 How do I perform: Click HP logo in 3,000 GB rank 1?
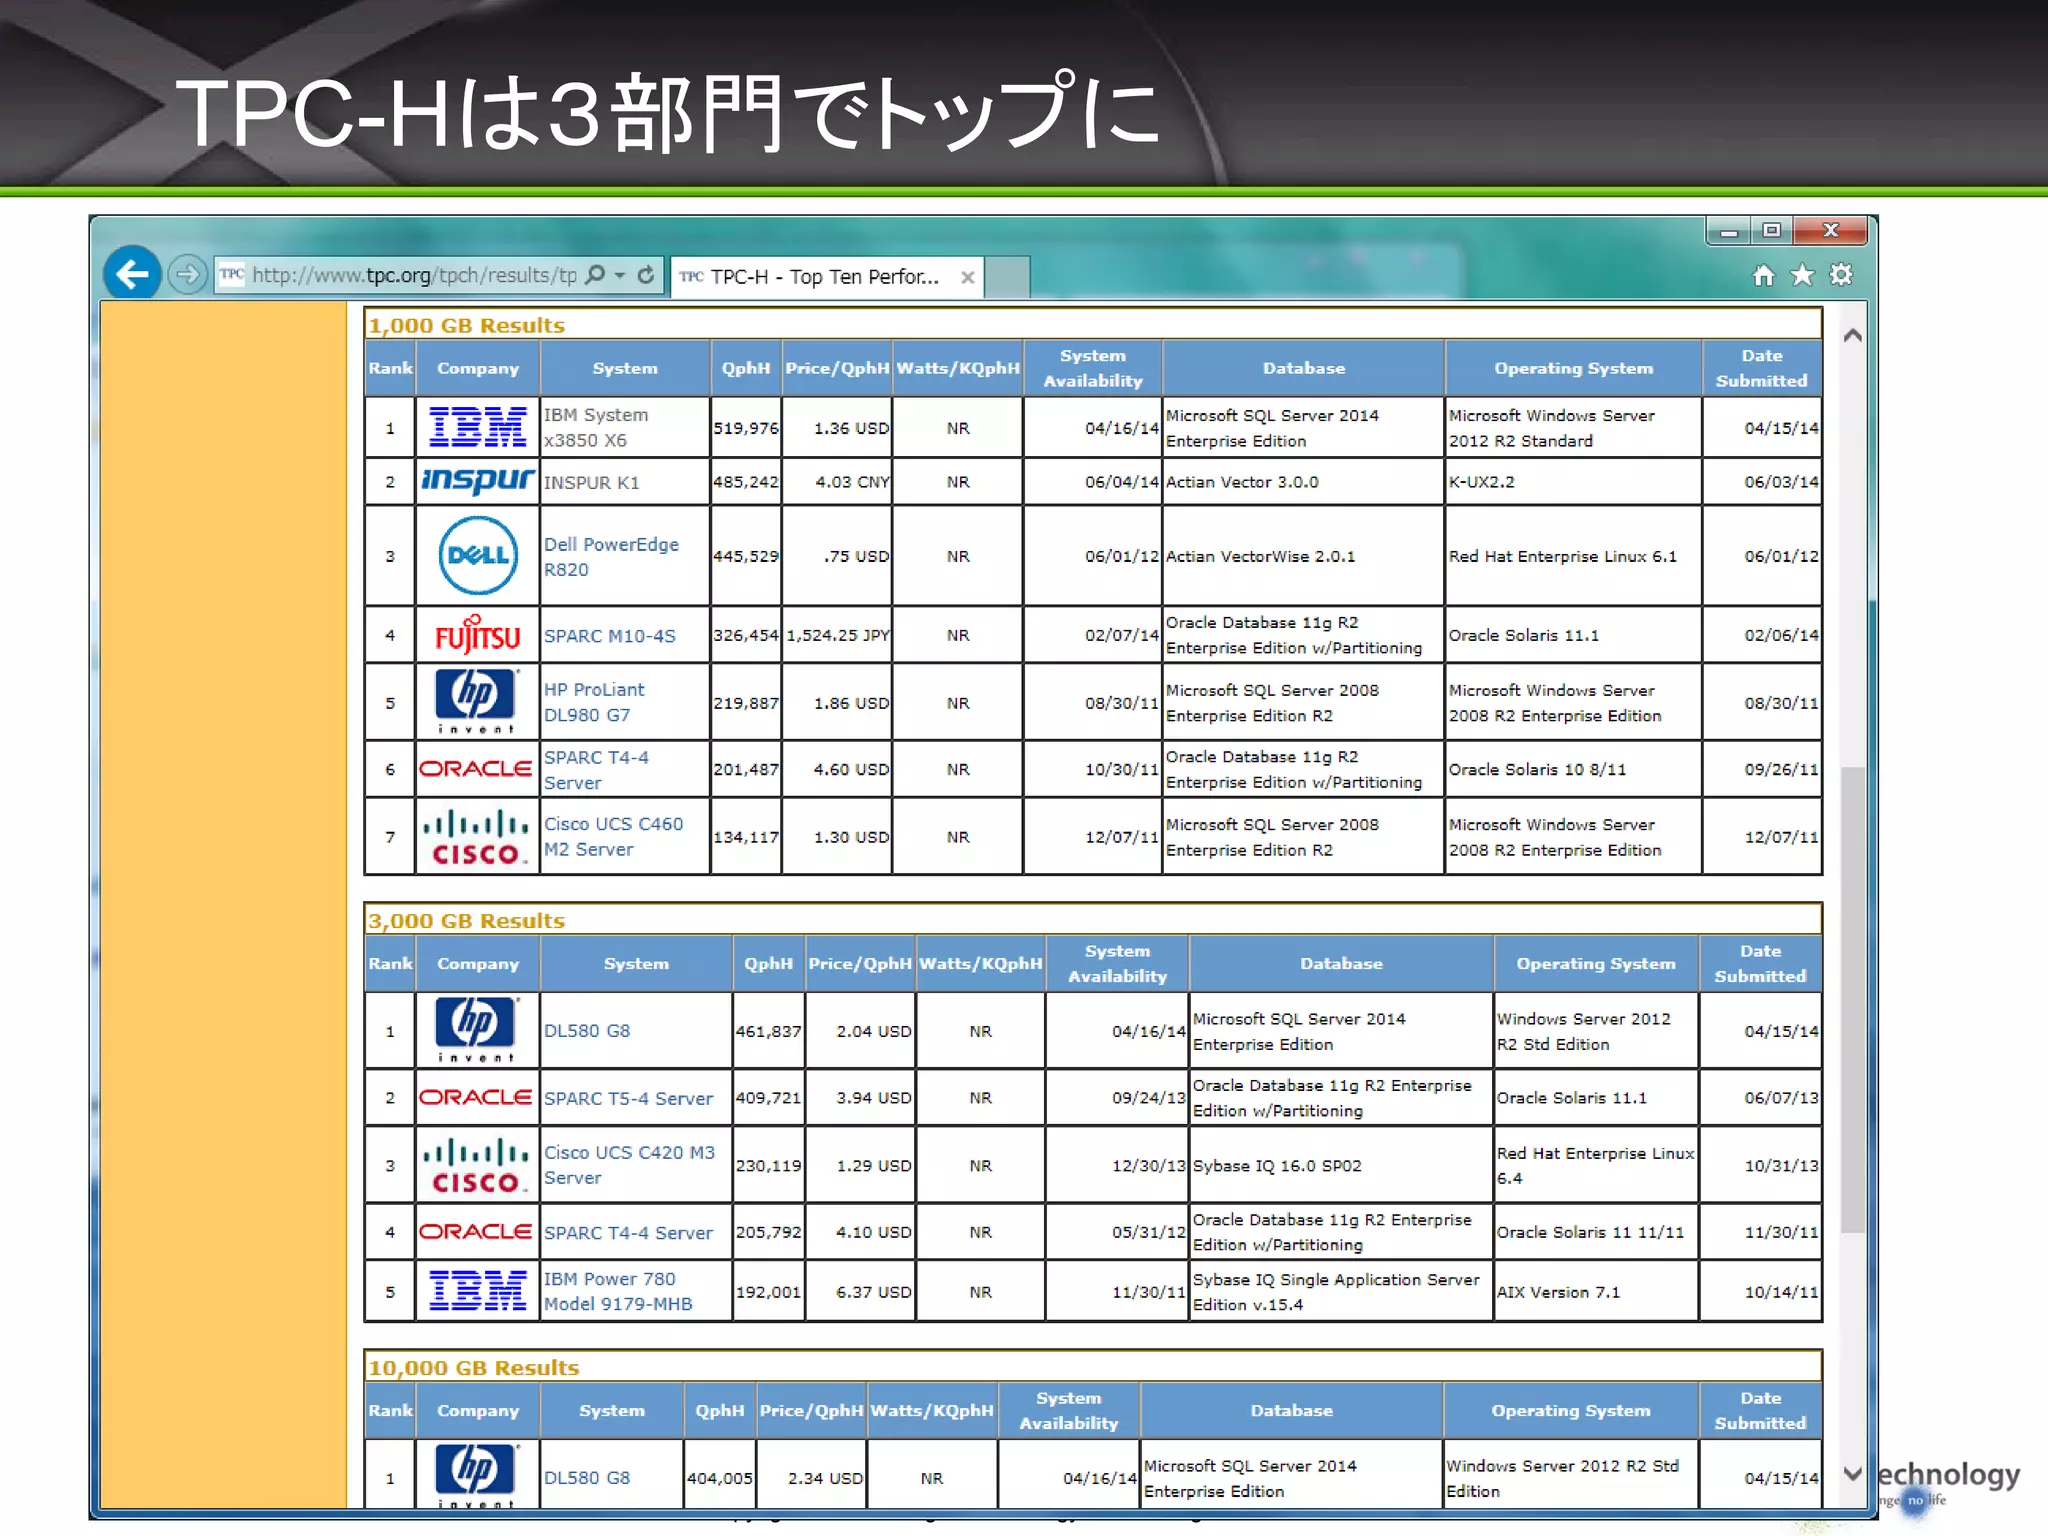click(x=476, y=1030)
